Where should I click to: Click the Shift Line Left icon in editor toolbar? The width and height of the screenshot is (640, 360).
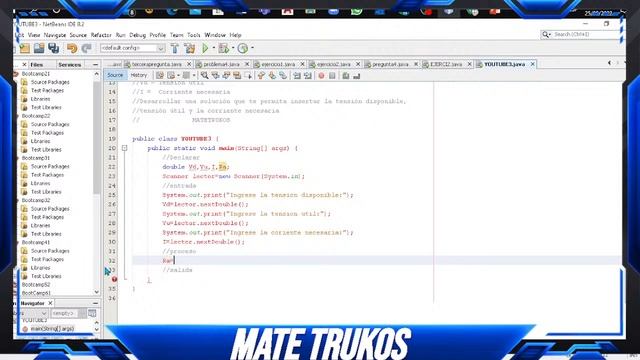click(x=297, y=76)
